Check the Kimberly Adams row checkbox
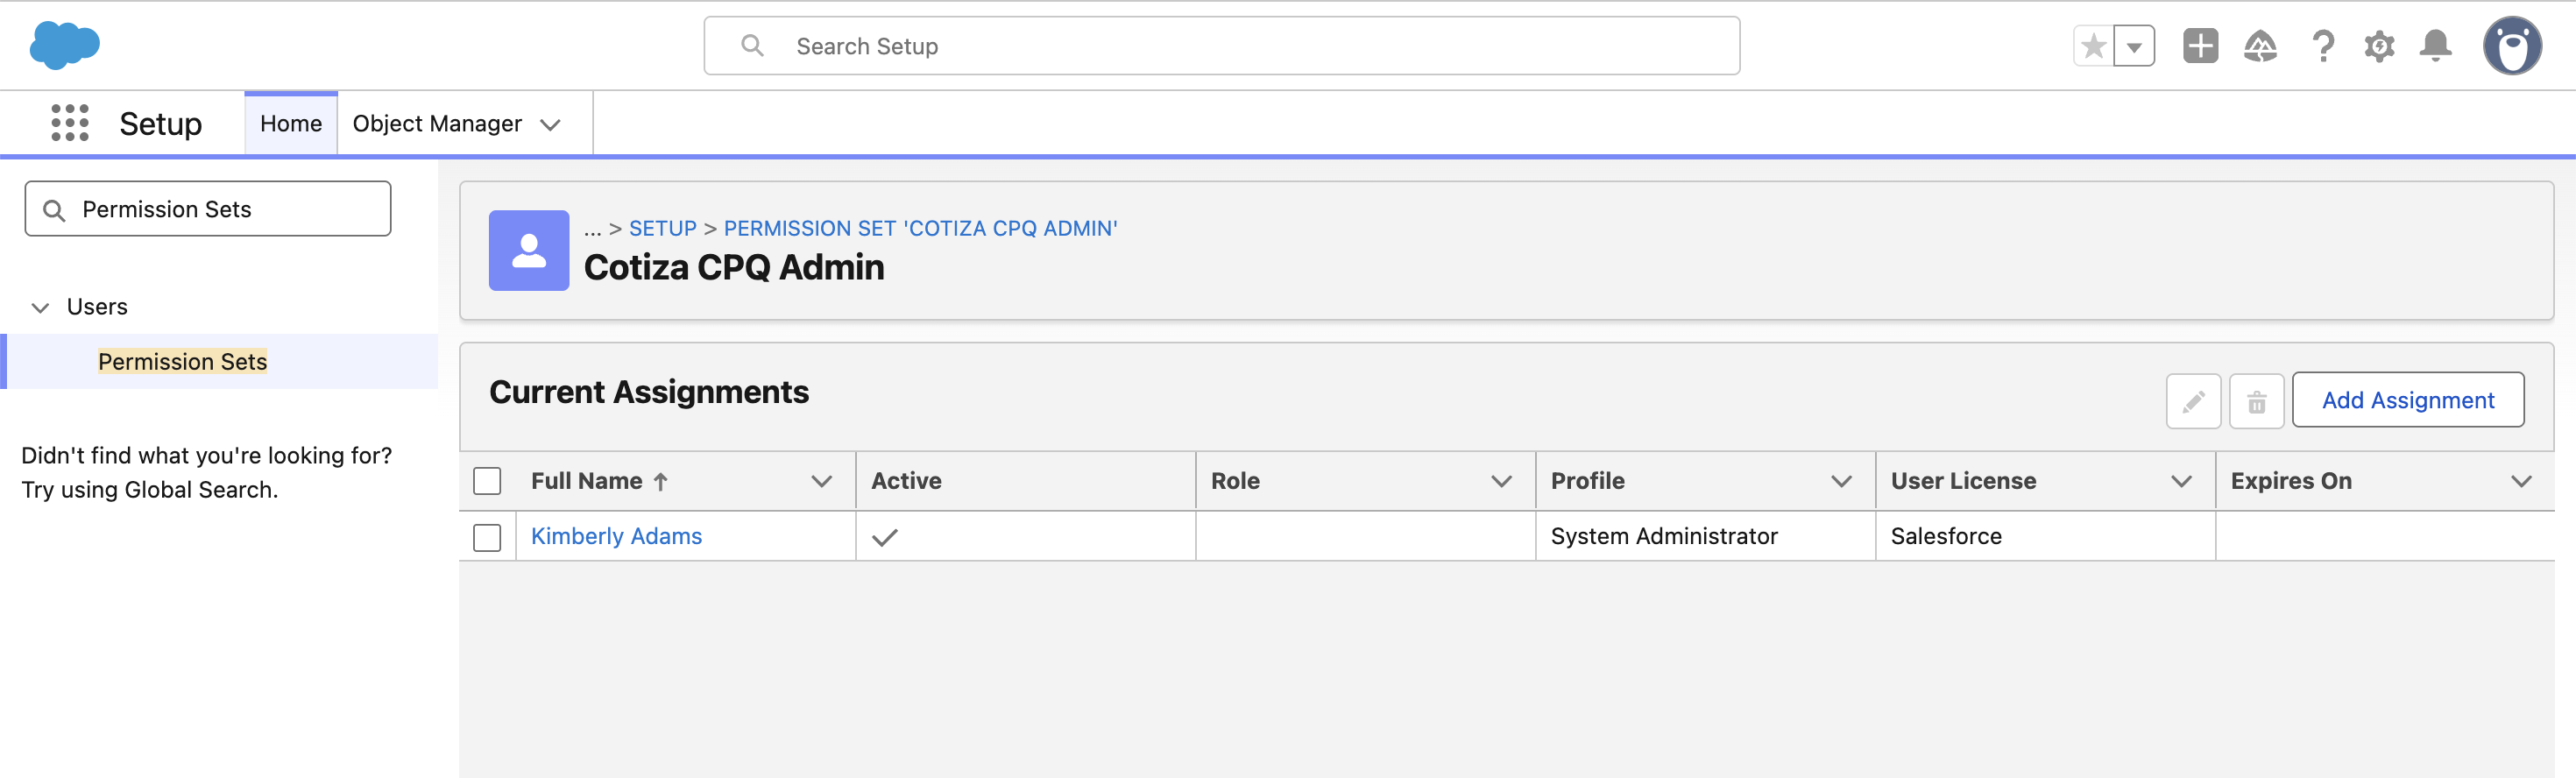 coord(487,537)
